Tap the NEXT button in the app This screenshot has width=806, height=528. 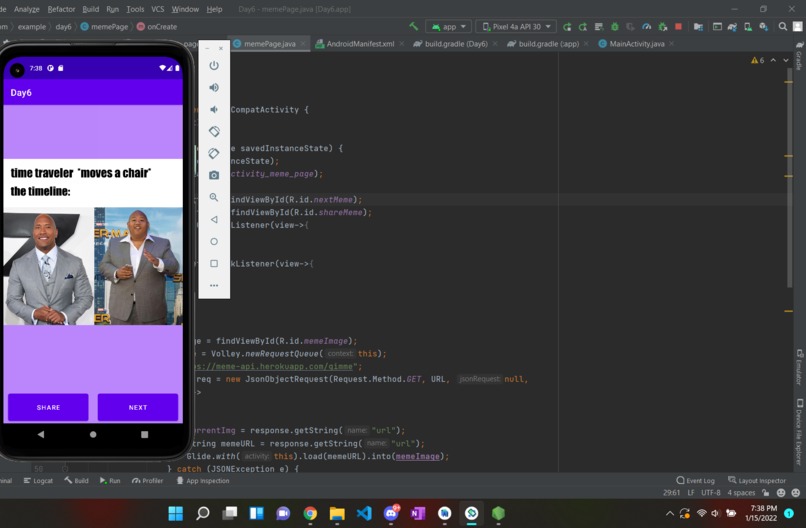pos(138,407)
